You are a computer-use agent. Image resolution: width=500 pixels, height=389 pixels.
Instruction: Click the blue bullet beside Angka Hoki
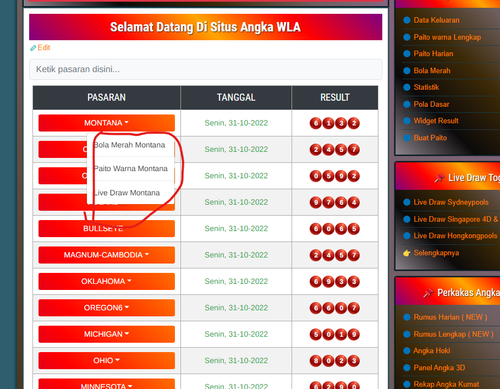[407, 351]
